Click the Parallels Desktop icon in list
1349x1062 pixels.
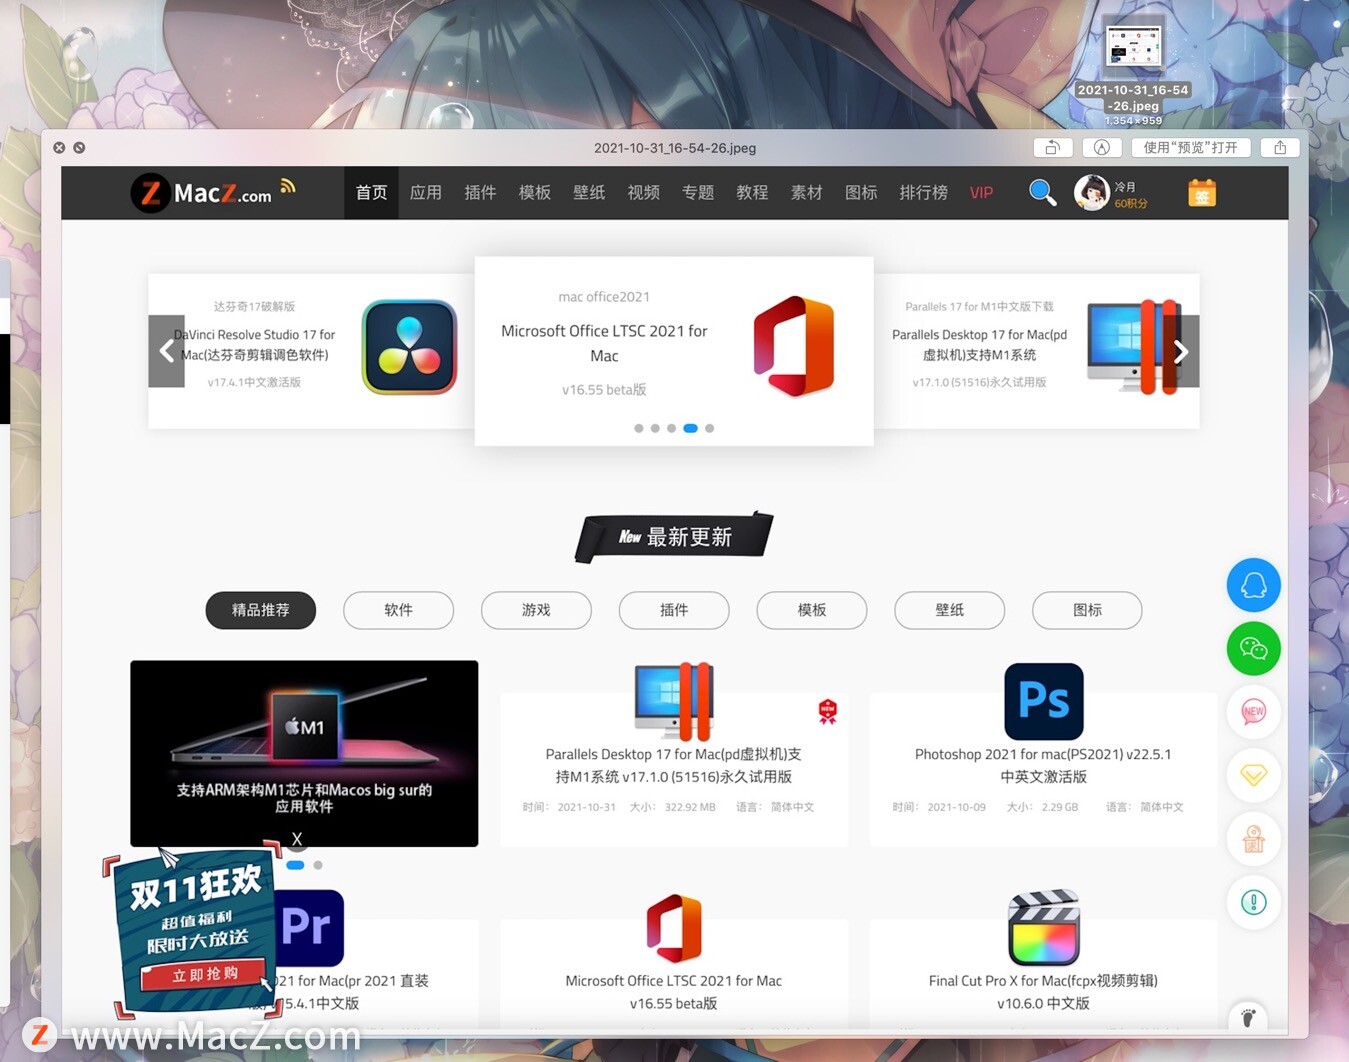click(x=674, y=701)
